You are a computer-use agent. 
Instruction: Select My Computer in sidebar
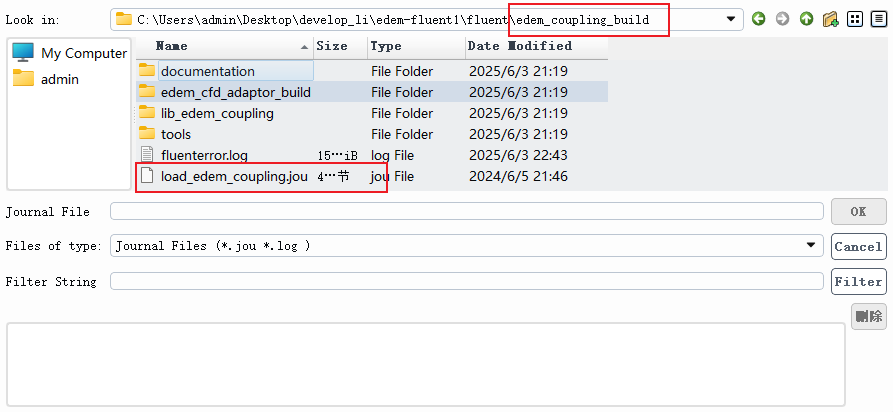69,53
